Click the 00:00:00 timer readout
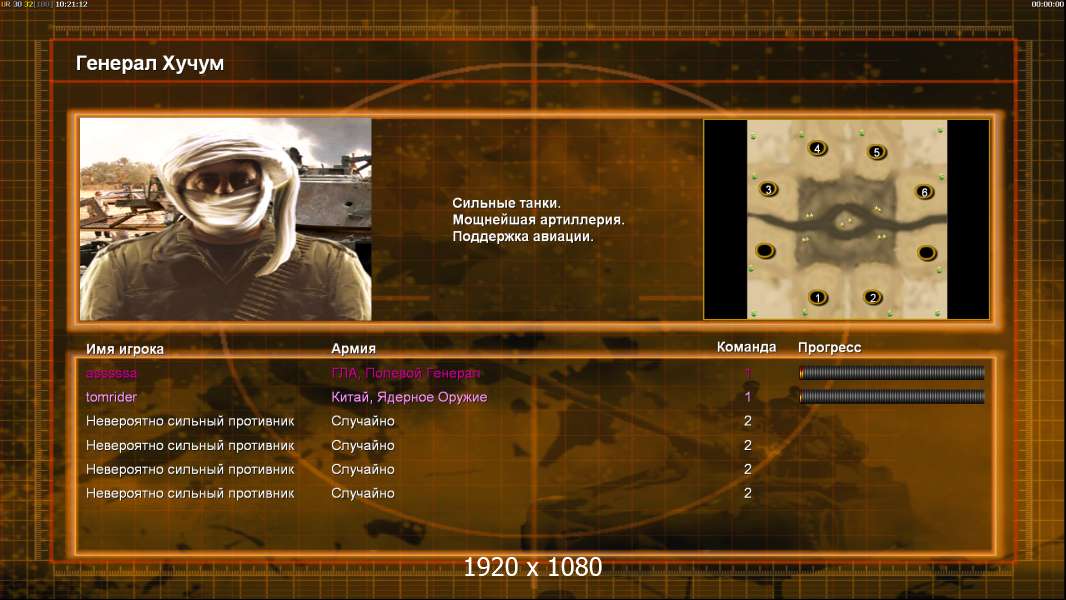Image resolution: width=1066 pixels, height=600 pixels. [x=1048, y=4]
